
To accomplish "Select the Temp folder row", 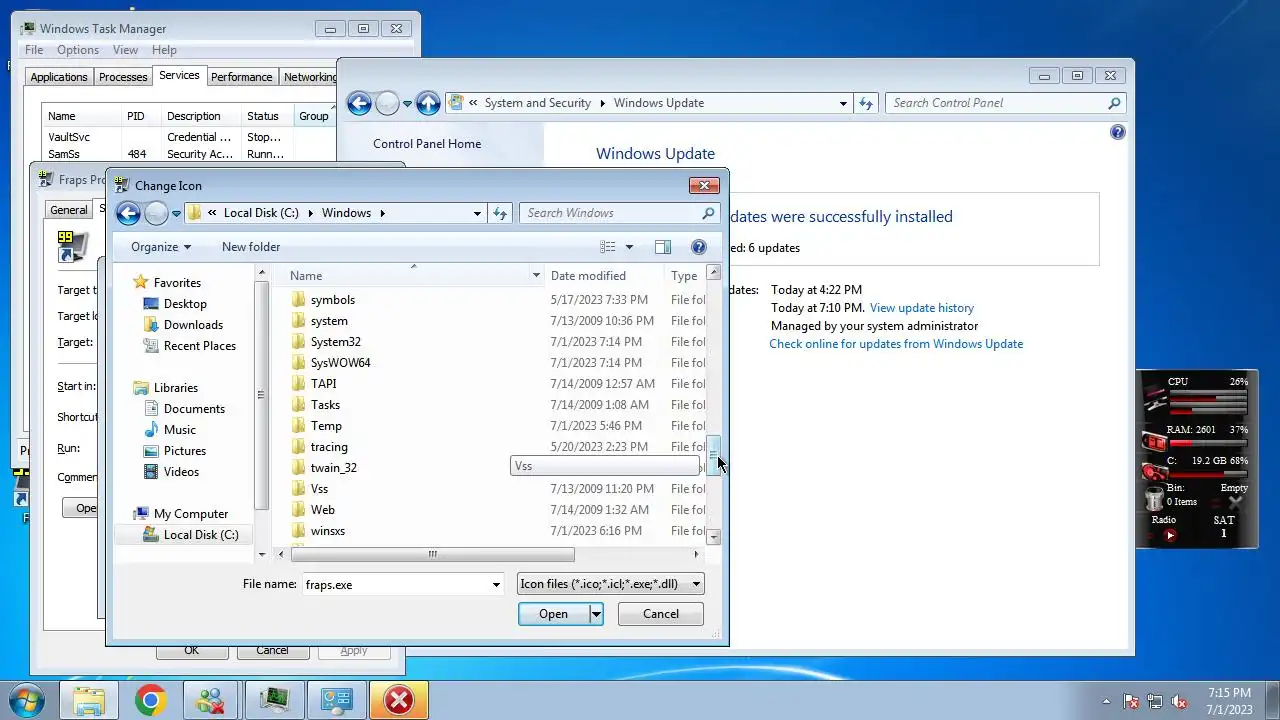I will [x=497, y=426].
